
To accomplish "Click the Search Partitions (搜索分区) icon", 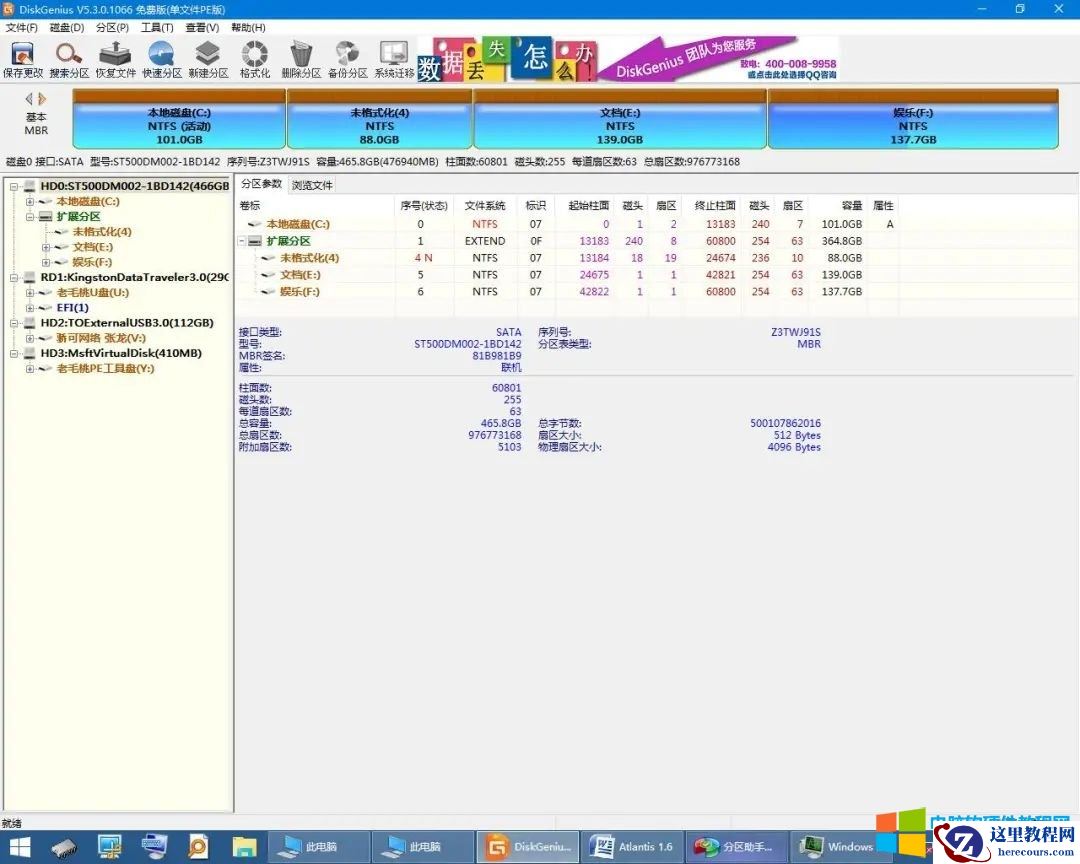I will (x=69, y=59).
